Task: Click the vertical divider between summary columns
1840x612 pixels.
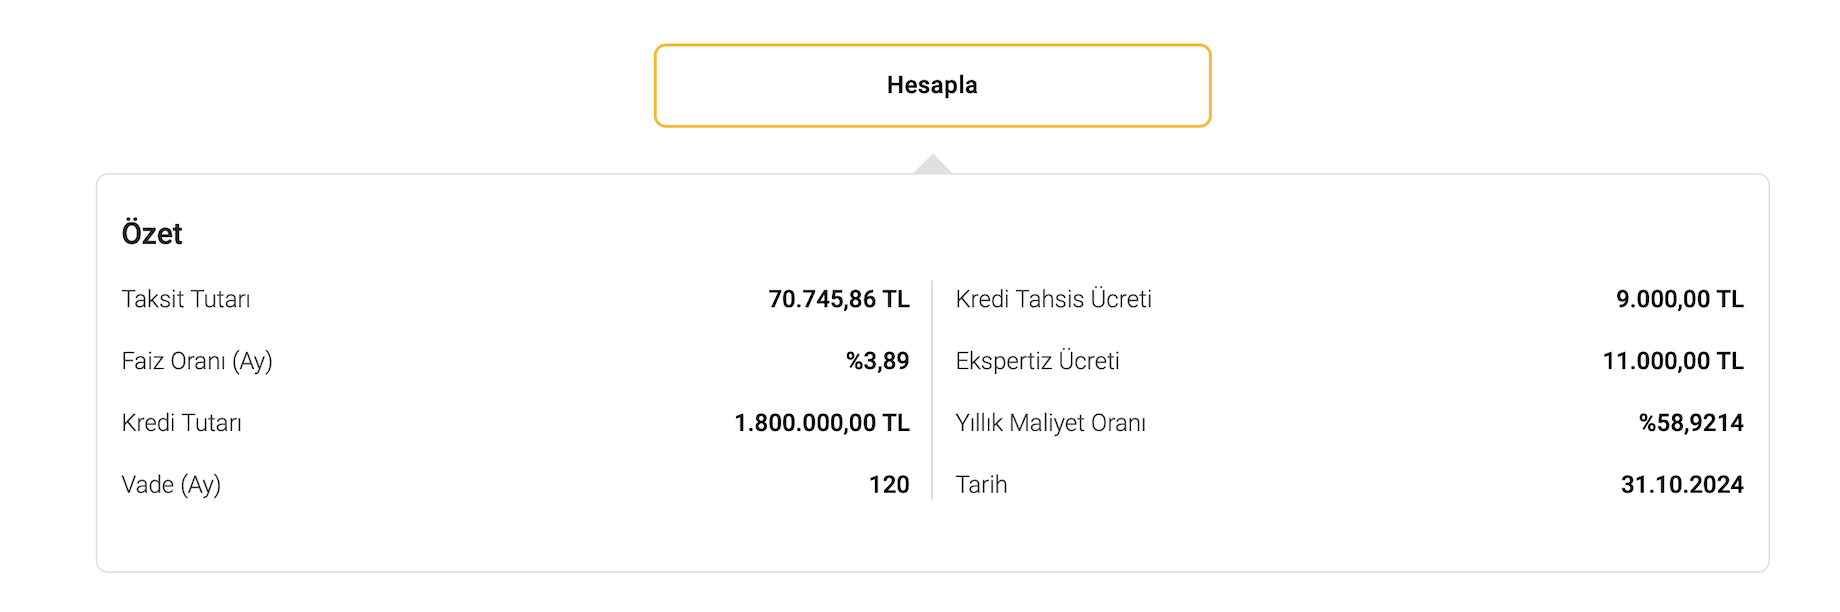Action: [x=932, y=390]
